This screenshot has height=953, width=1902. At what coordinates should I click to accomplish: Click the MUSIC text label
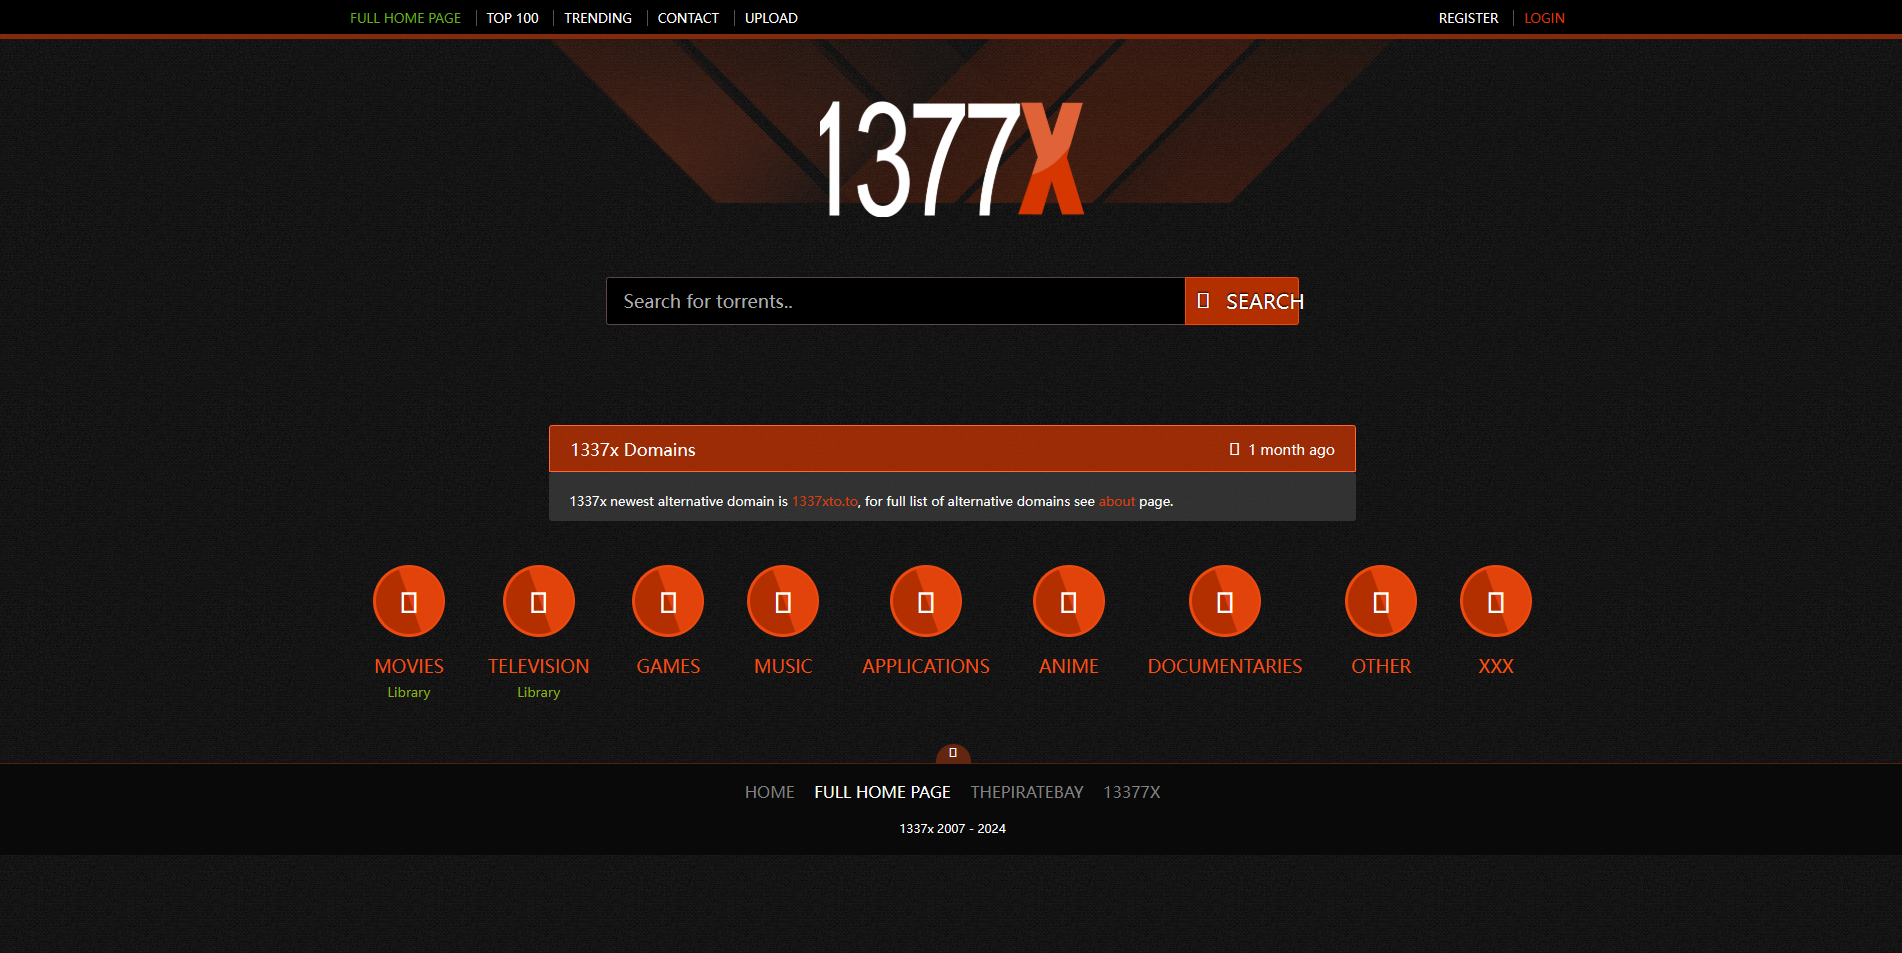coord(783,666)
